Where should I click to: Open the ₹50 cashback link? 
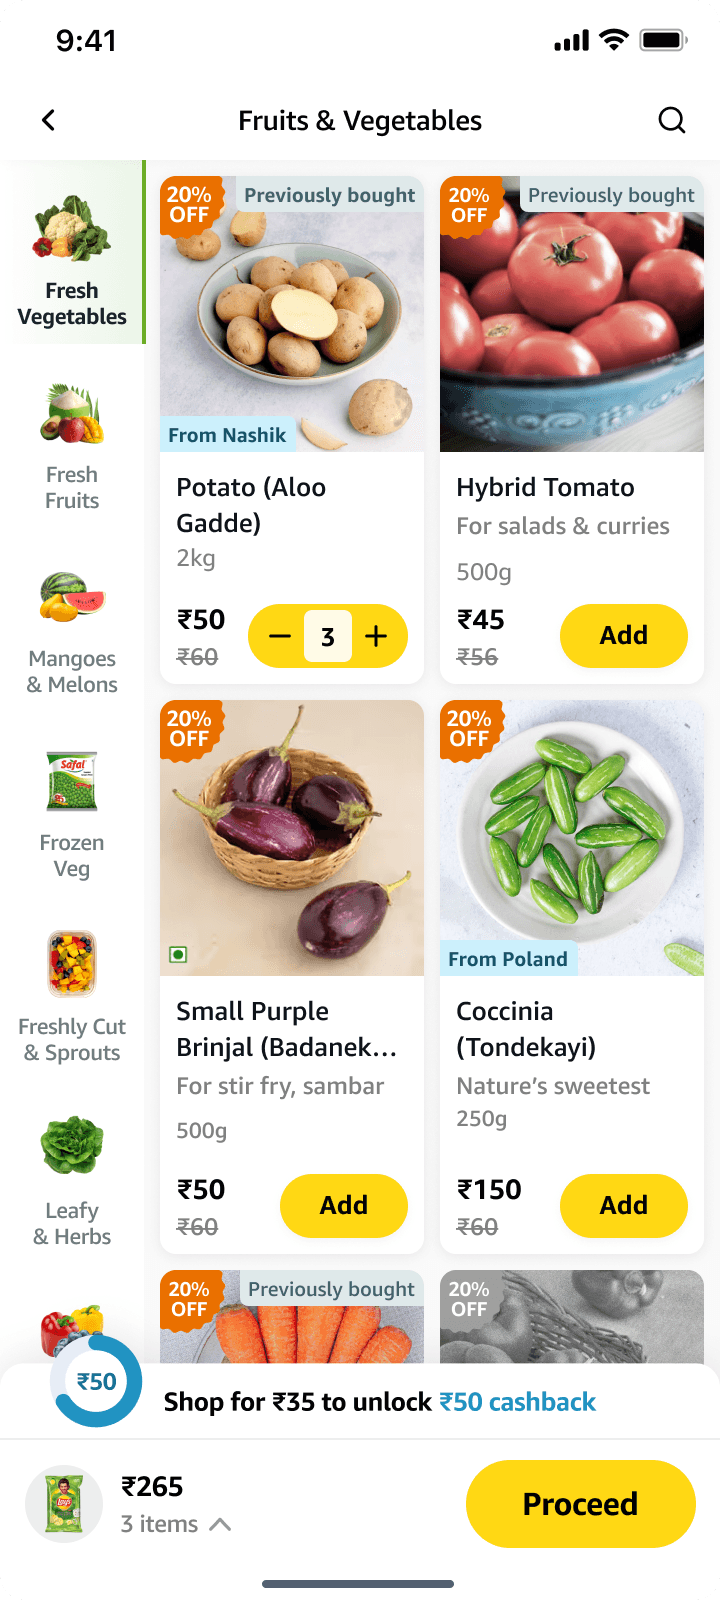point(517,1402)
